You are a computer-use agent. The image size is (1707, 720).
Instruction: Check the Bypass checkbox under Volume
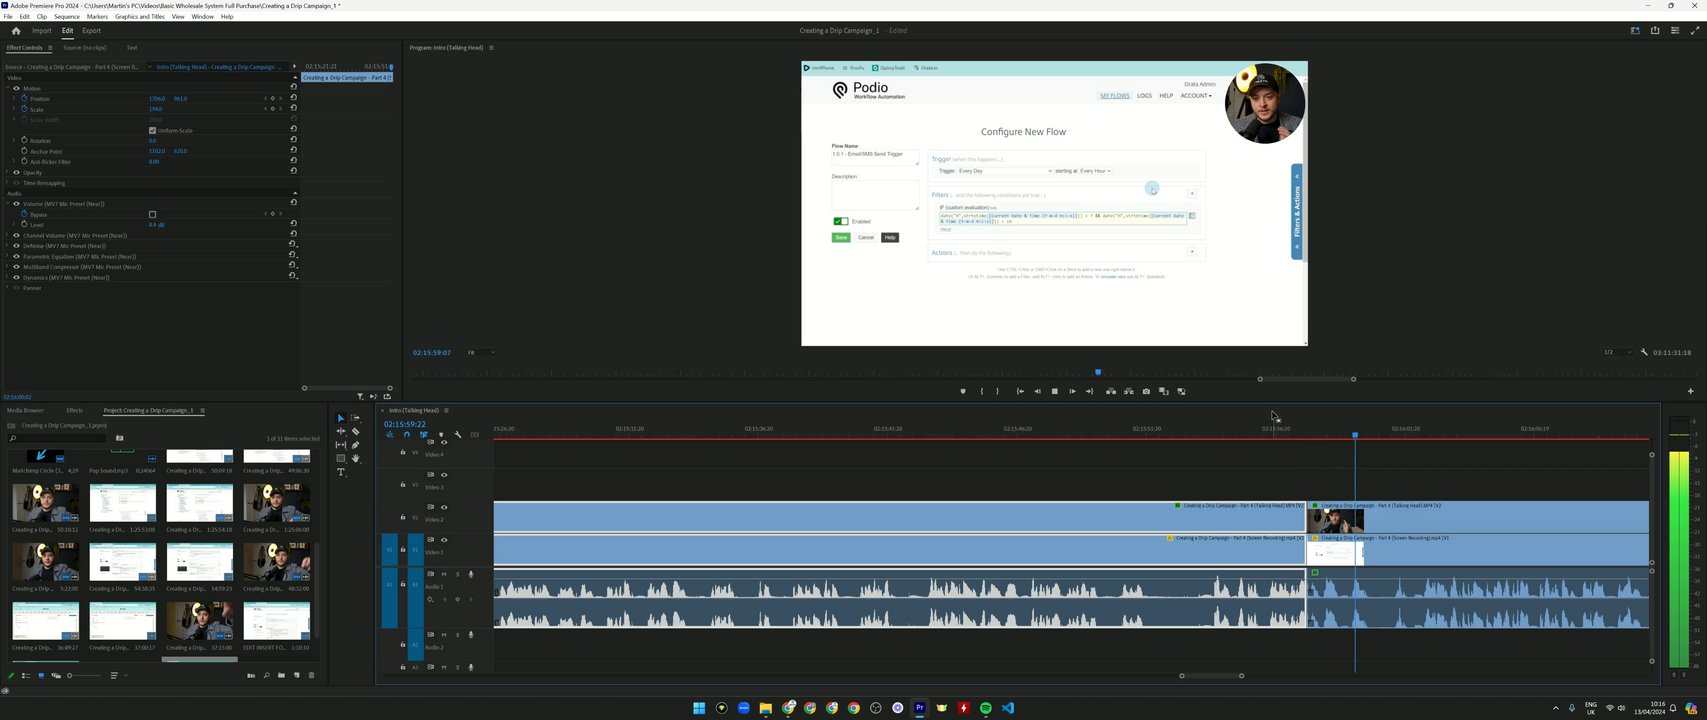[x=152, y=214]
